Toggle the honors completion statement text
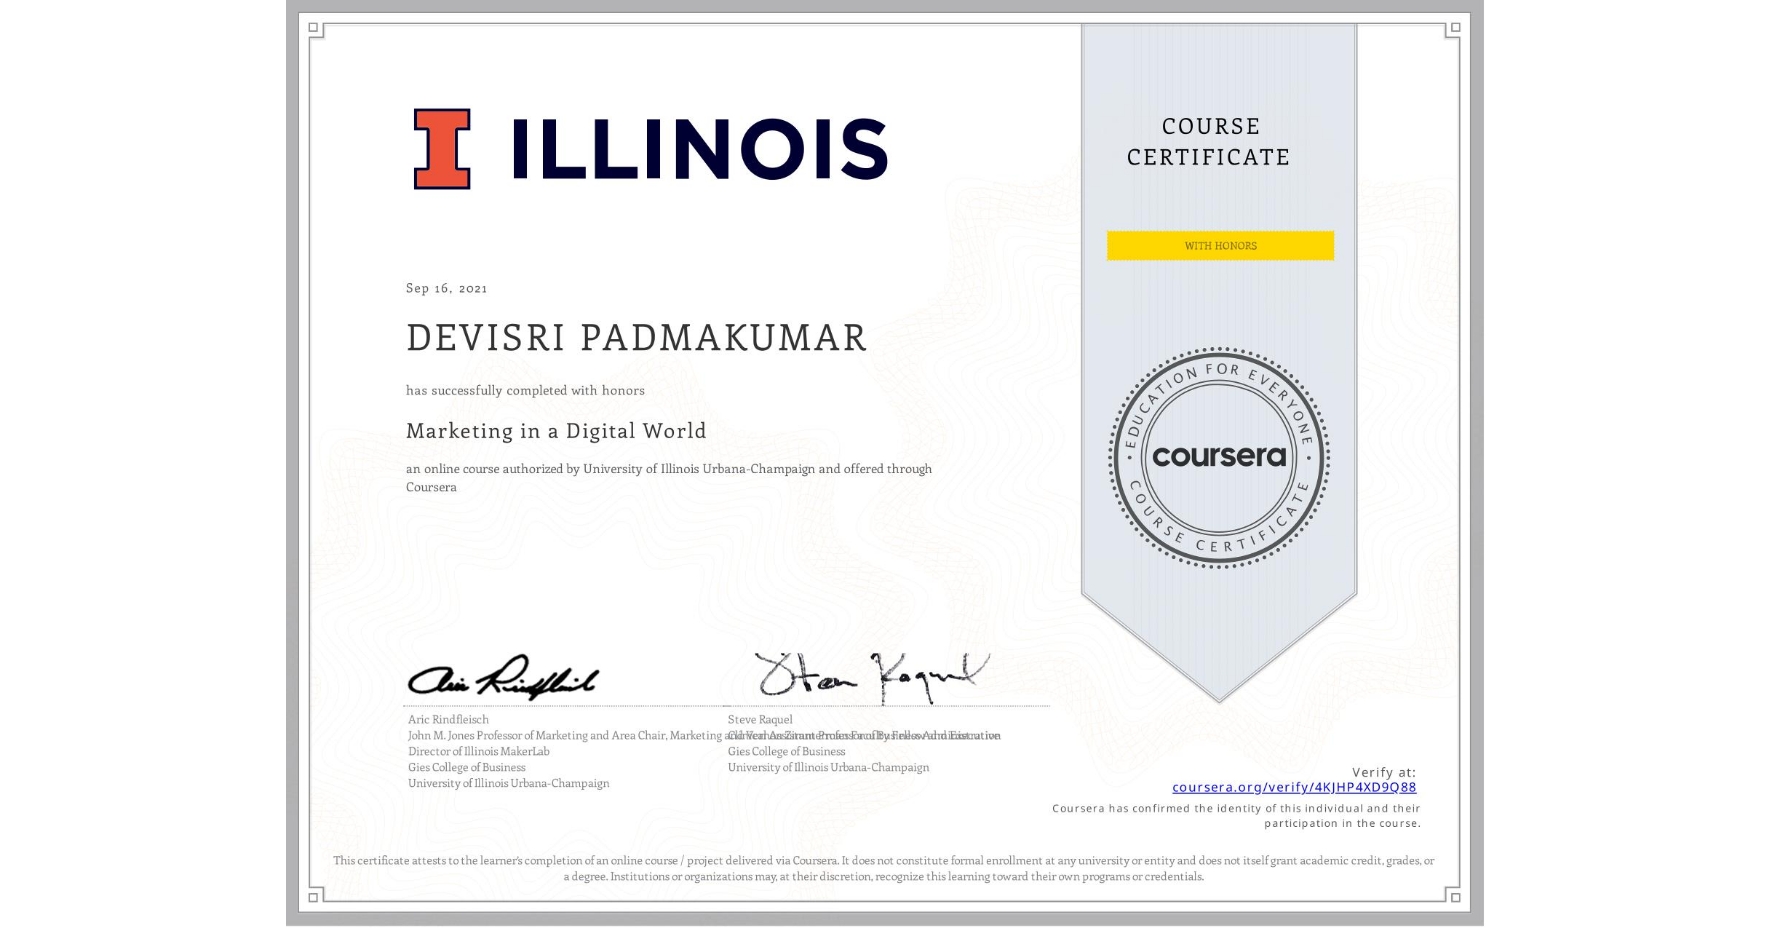This screenshot has height=928, width=1772. (x=524, y=391)
